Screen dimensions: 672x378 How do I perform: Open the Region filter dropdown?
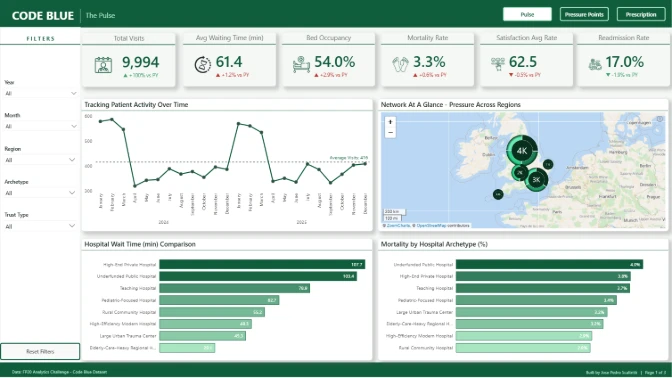click(x=40, y=160)
